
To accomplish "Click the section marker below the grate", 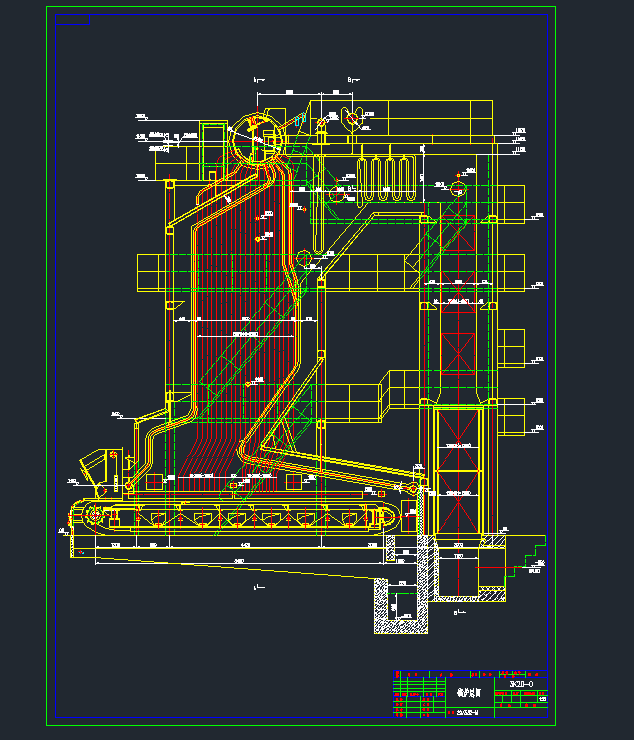I will [x=258, y=587].
